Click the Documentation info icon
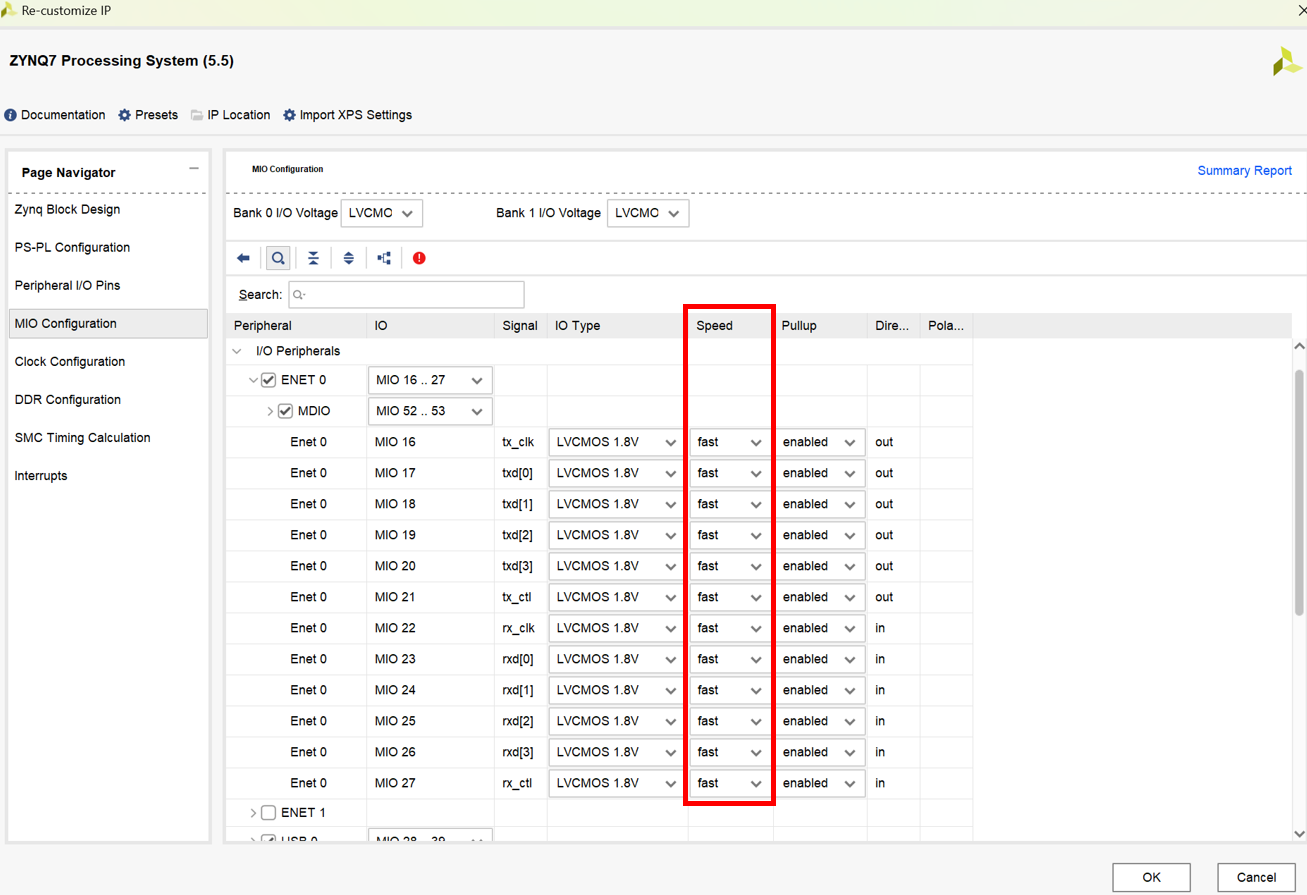The image size is (1307, 895). click(10, 115)
